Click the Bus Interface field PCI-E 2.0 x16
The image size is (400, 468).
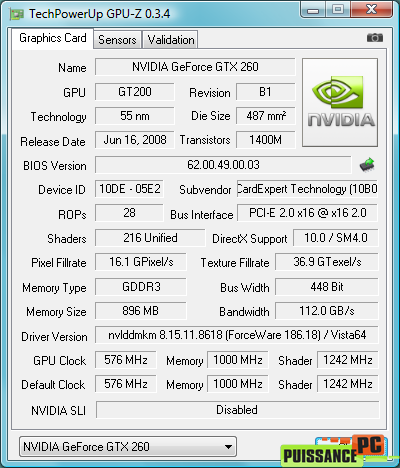click(x=307, y=213)
